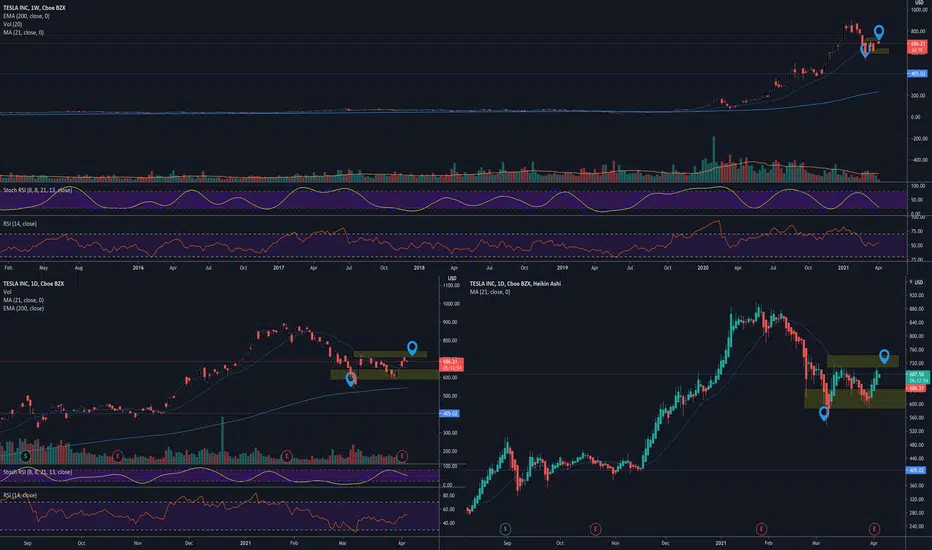Click the E earnings marker near Apr on Heikin Ashi chart
932x550 pixels.
click(x=874, y=529)
